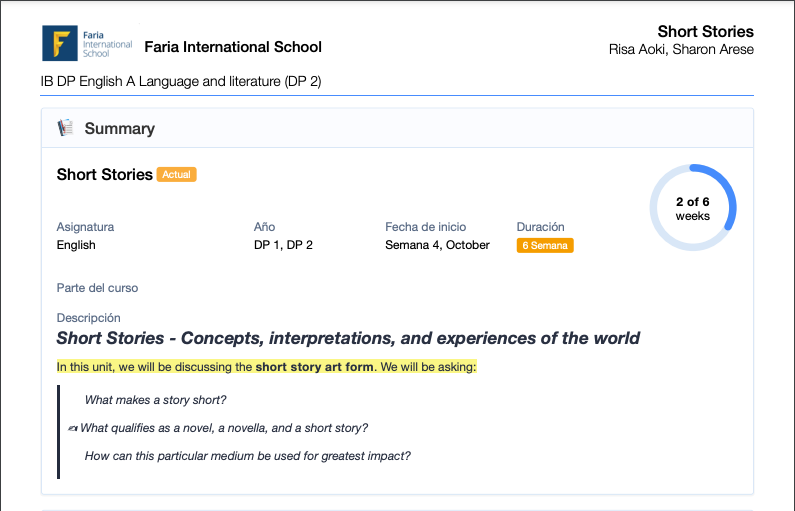Click the 'English' subject value
This screenshot has height=511, width=795.
76,245
